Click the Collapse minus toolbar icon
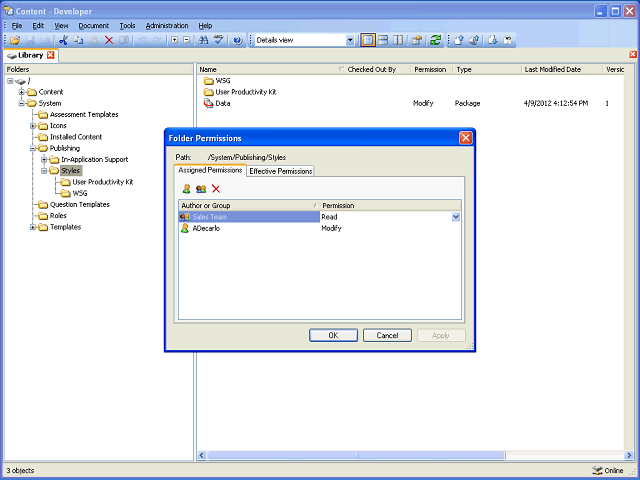 click(187, 40)
